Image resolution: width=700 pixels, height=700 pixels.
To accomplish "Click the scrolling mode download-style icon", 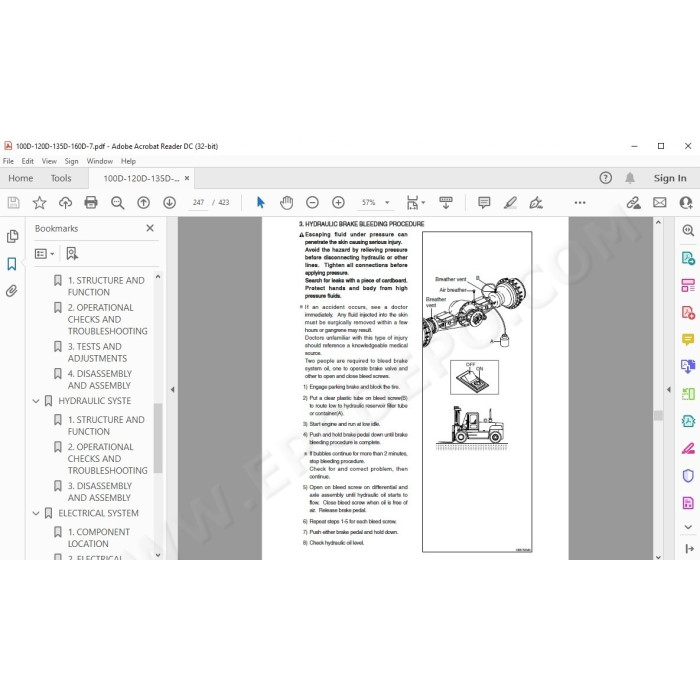I will tap(446, 203).
